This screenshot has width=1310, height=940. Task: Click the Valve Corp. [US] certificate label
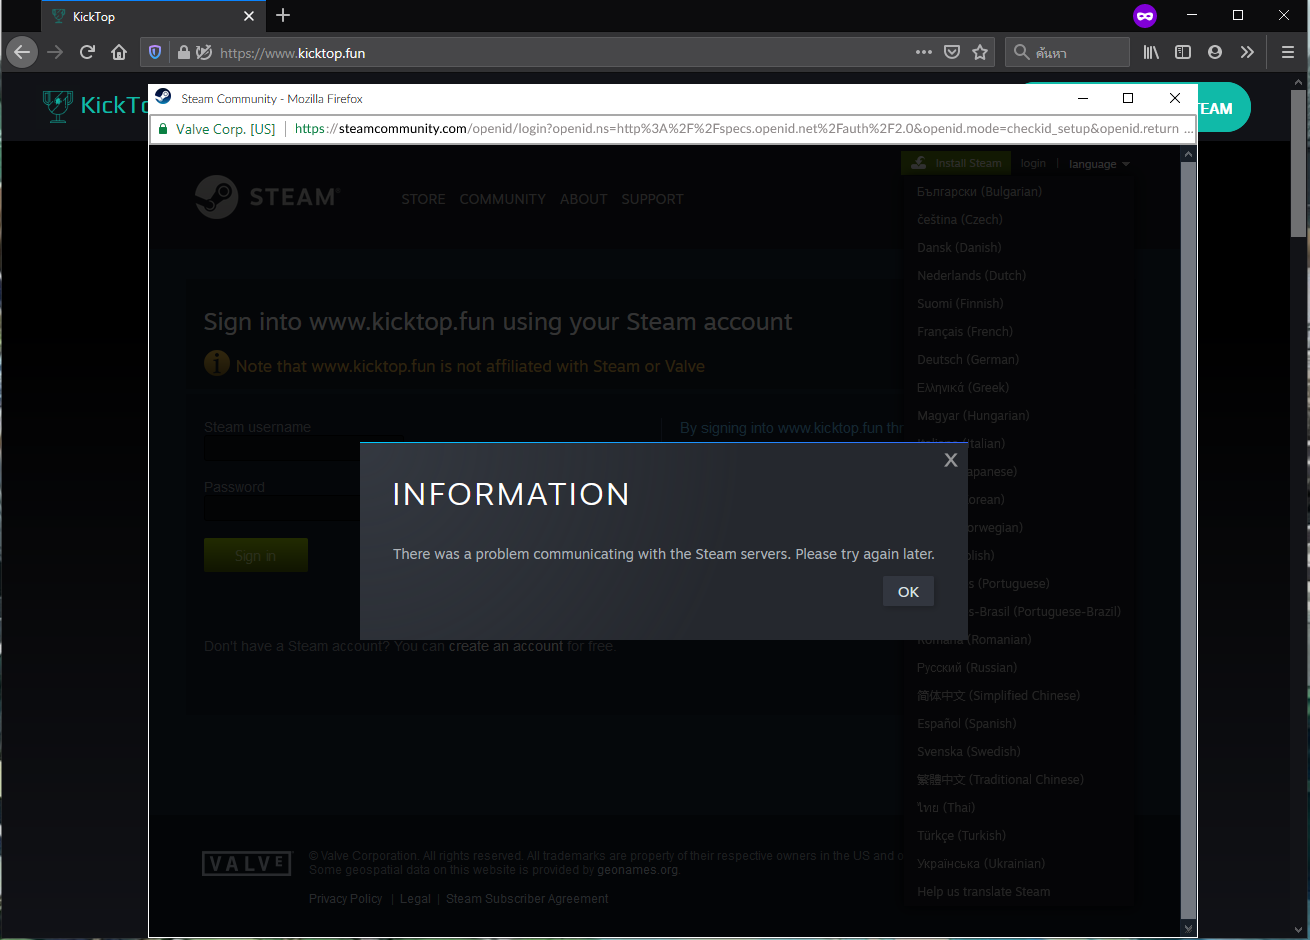pos(225,129)
